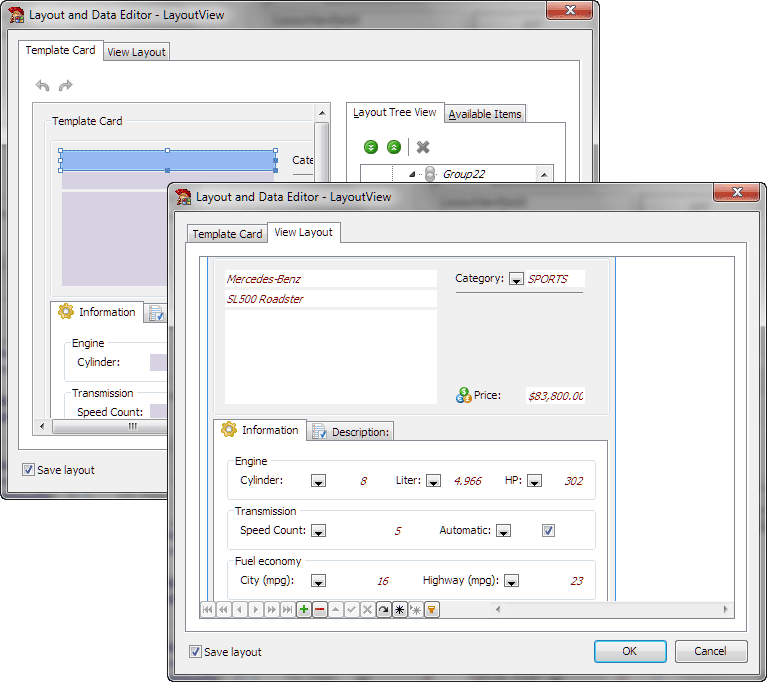
Task: Click the Group22 node icon
Action: click(430, 174)
